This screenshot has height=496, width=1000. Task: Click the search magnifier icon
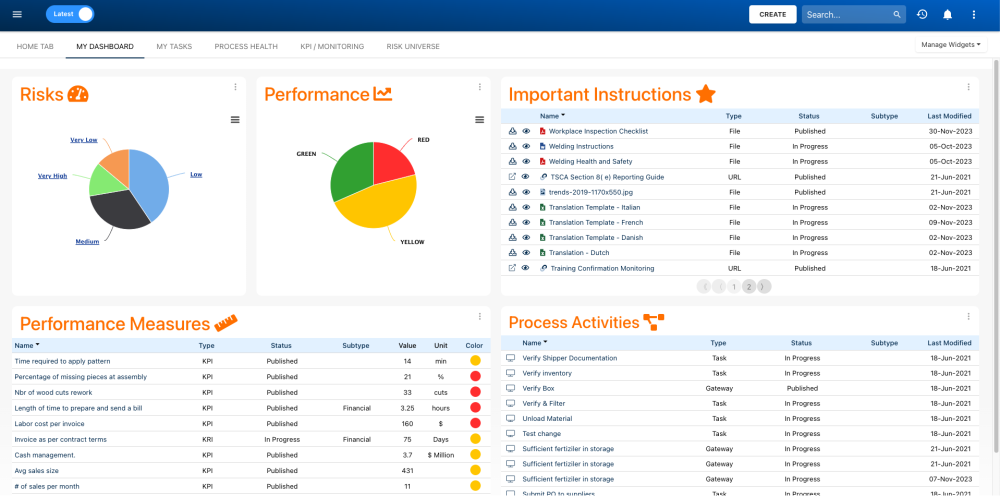(x=897, y=14)
